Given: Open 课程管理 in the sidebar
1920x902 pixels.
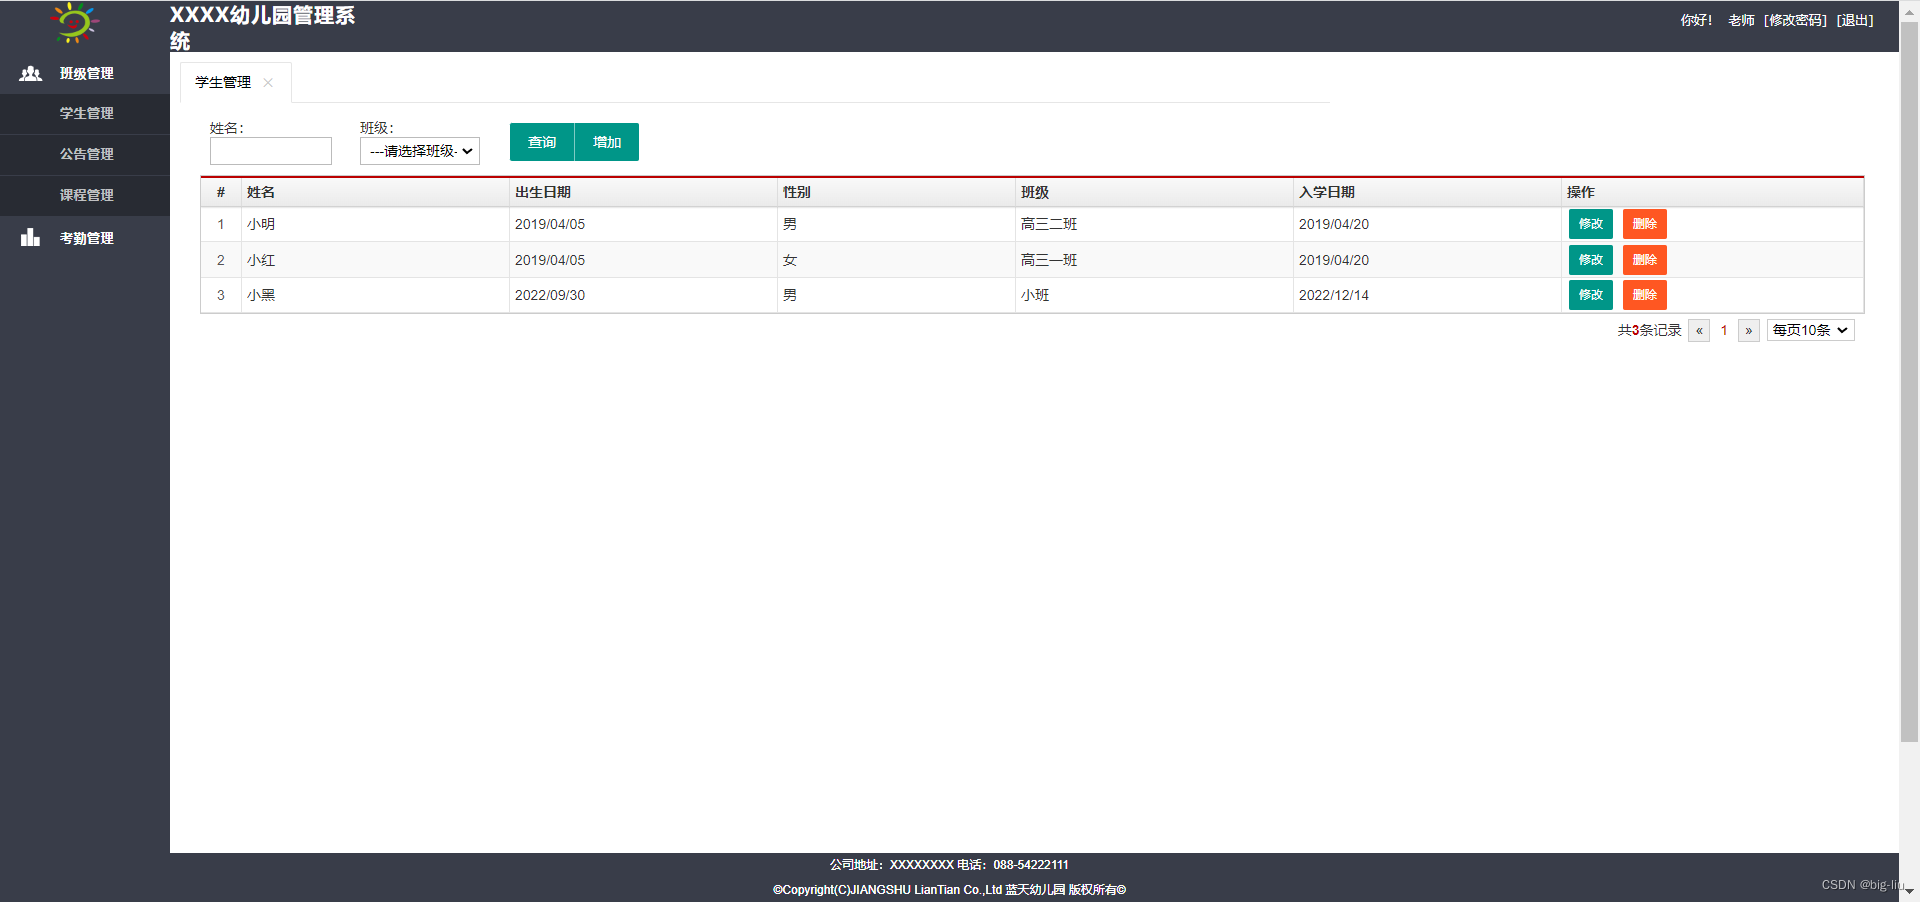Looking at the screenshot, I should [x=85, y=196].
